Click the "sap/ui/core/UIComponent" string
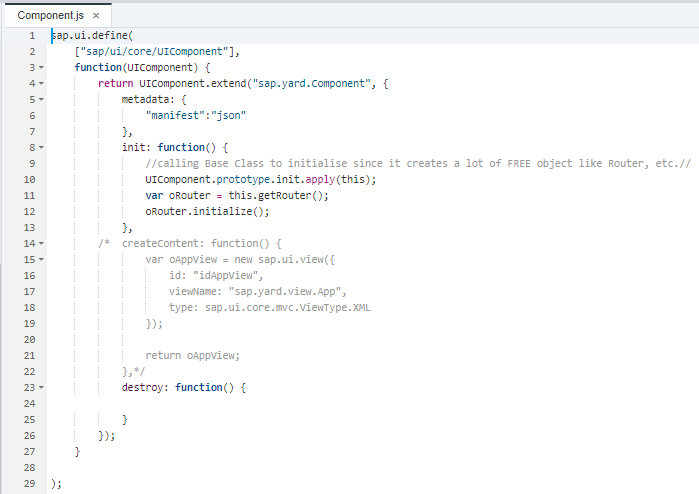Viewport: 699px width, 494px height. coord(154,52)
